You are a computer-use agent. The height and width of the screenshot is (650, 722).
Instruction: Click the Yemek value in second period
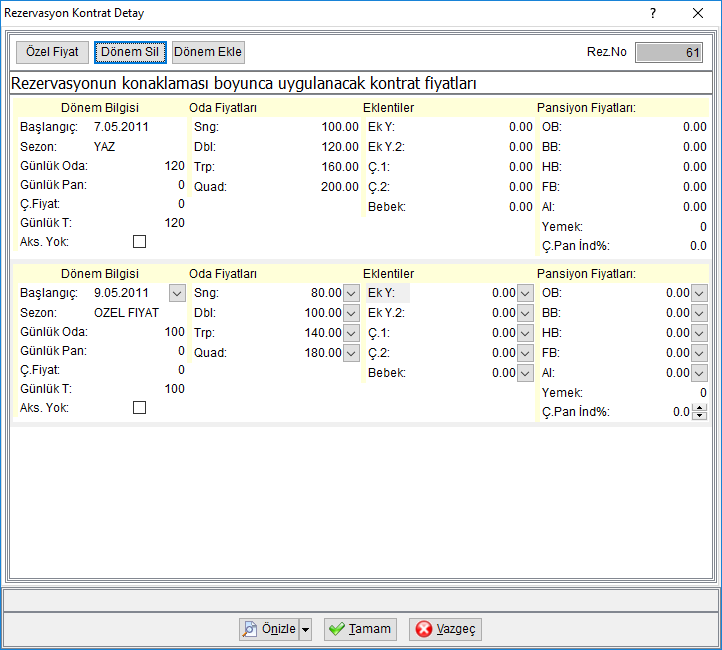703,393
